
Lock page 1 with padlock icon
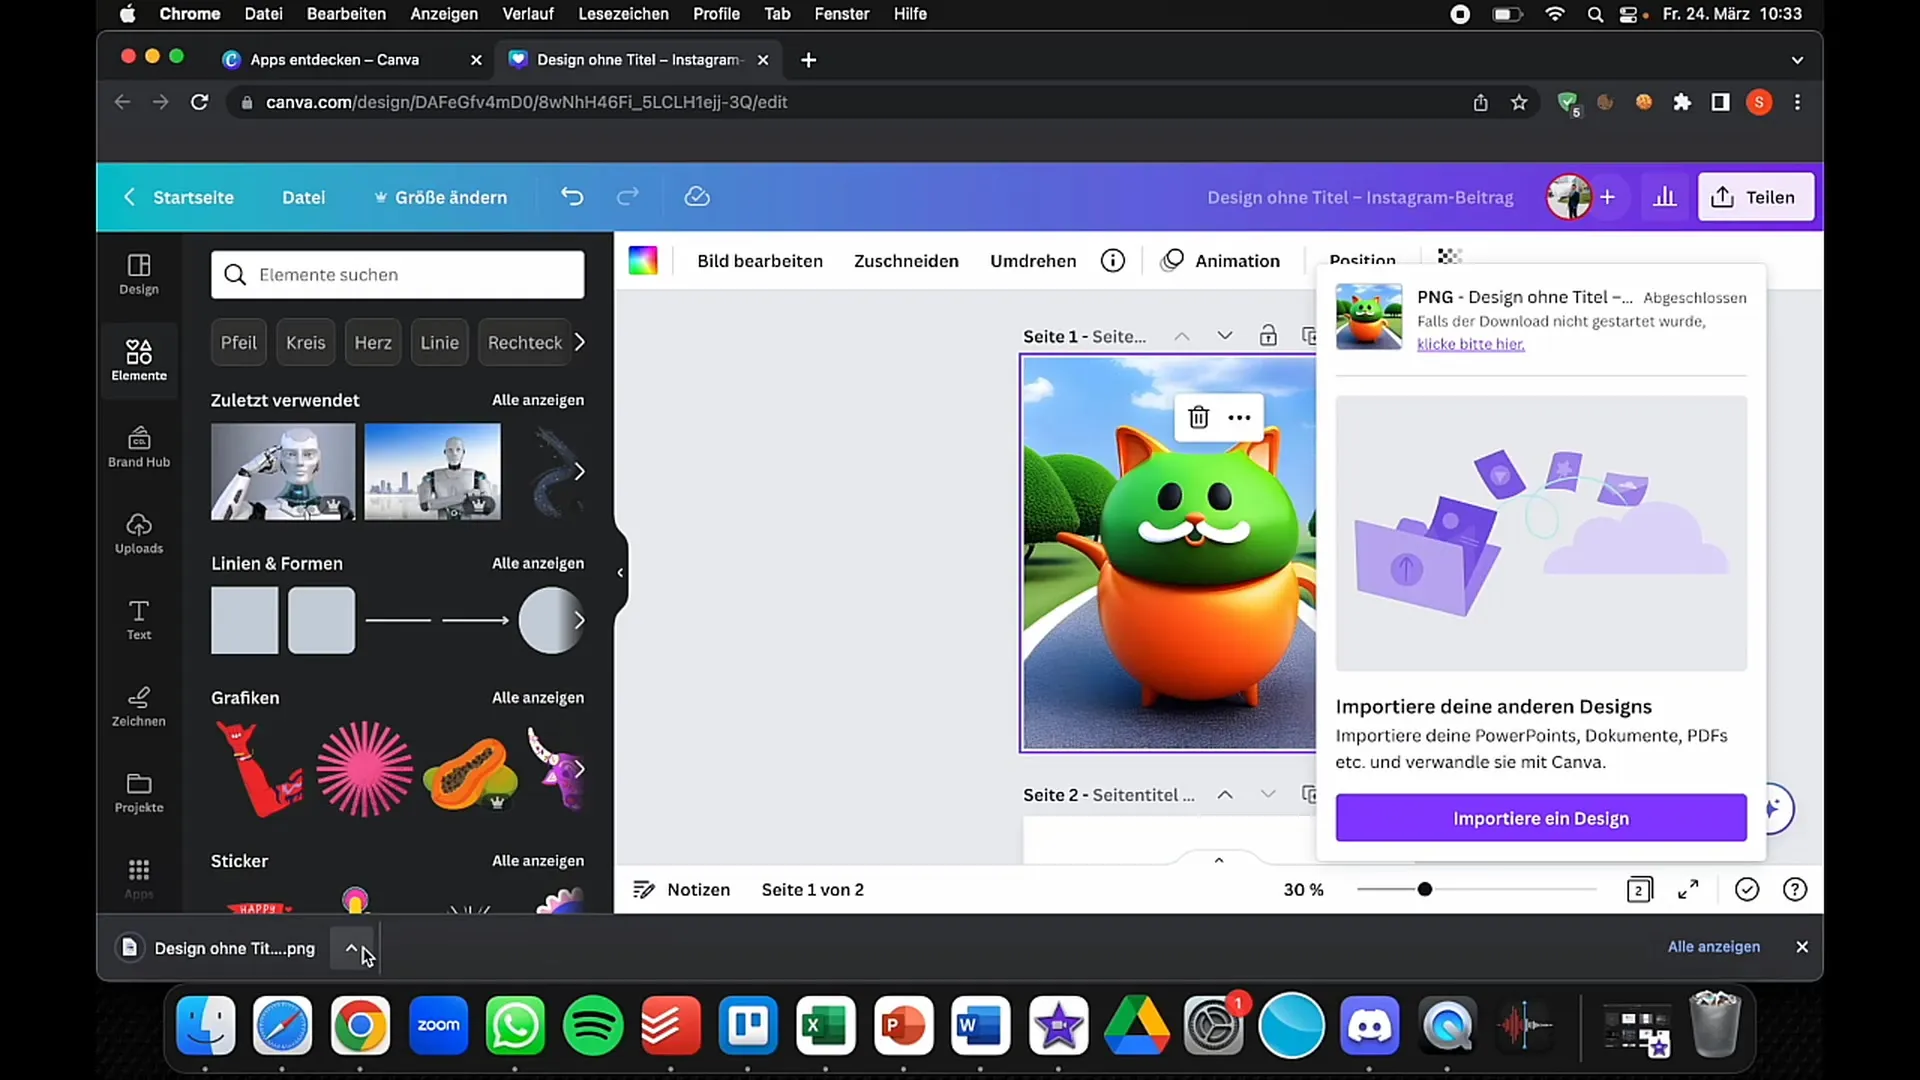(x=1268, y=336)
